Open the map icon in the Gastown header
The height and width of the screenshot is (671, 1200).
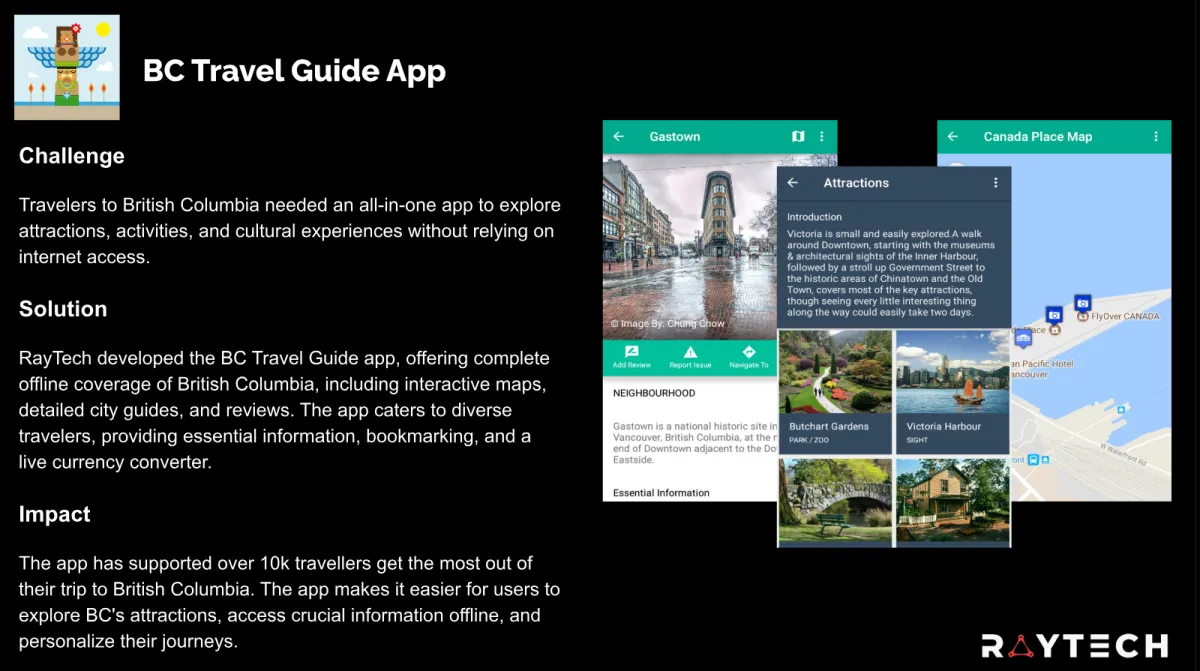click(798, 137)
